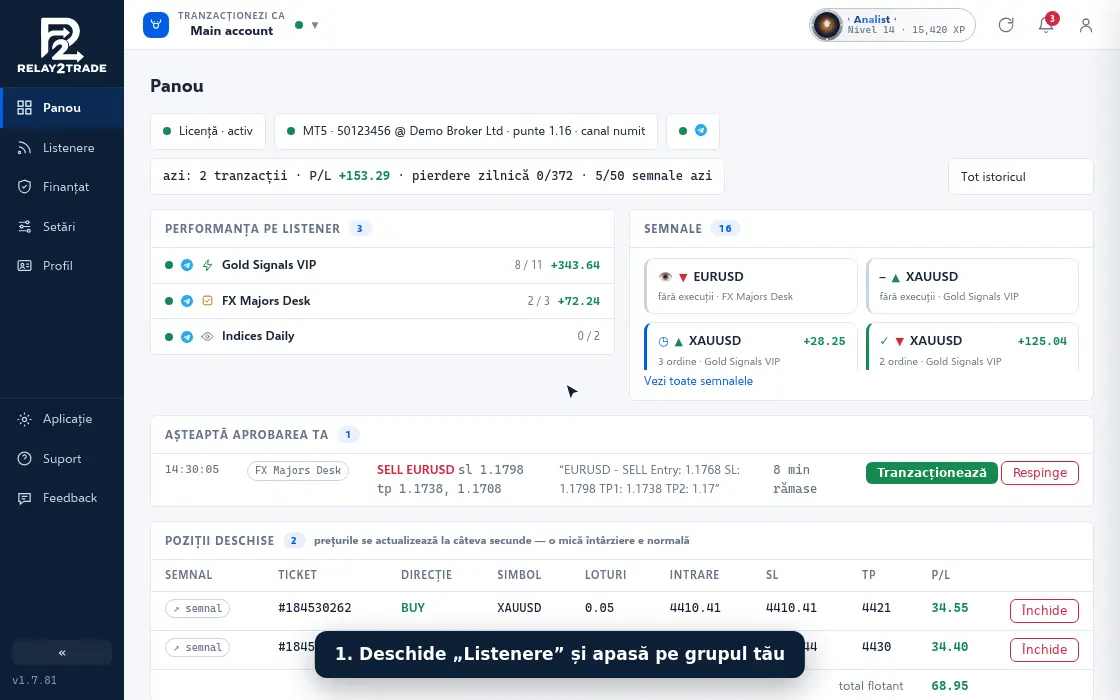The height and width of the screenshot is (700, 1120).
Task: Click the total flotant value 68.95
Action: (949, 686)
